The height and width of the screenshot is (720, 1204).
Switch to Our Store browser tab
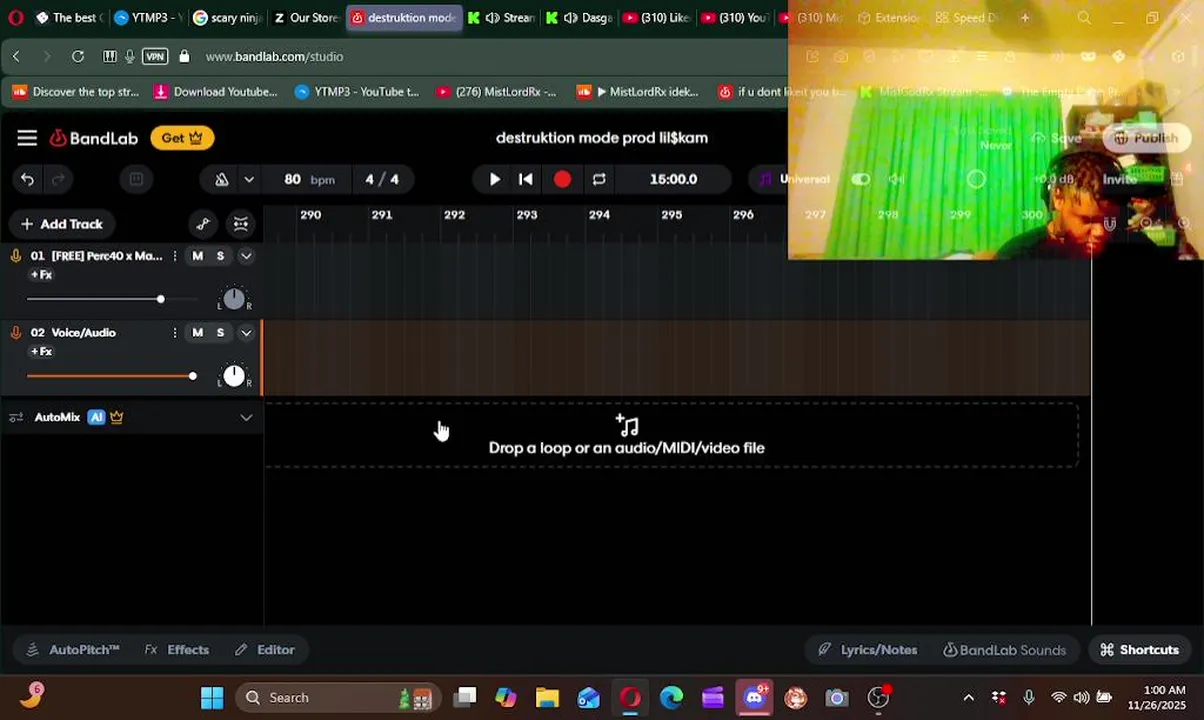point(305,18)
